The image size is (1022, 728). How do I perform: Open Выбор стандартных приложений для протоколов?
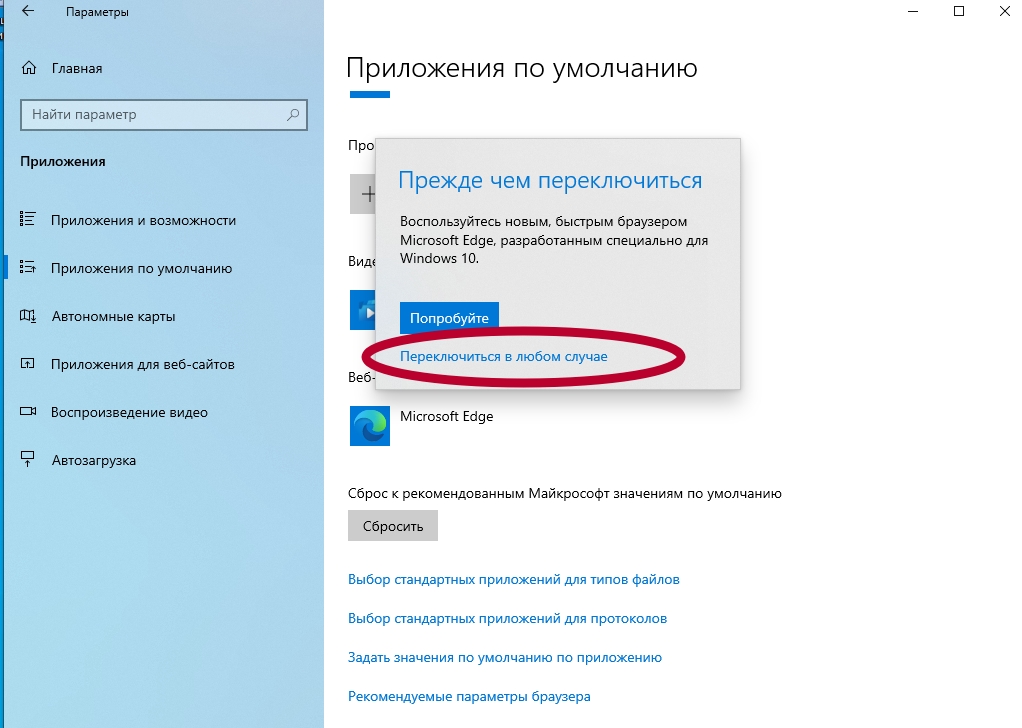[507, 618]
